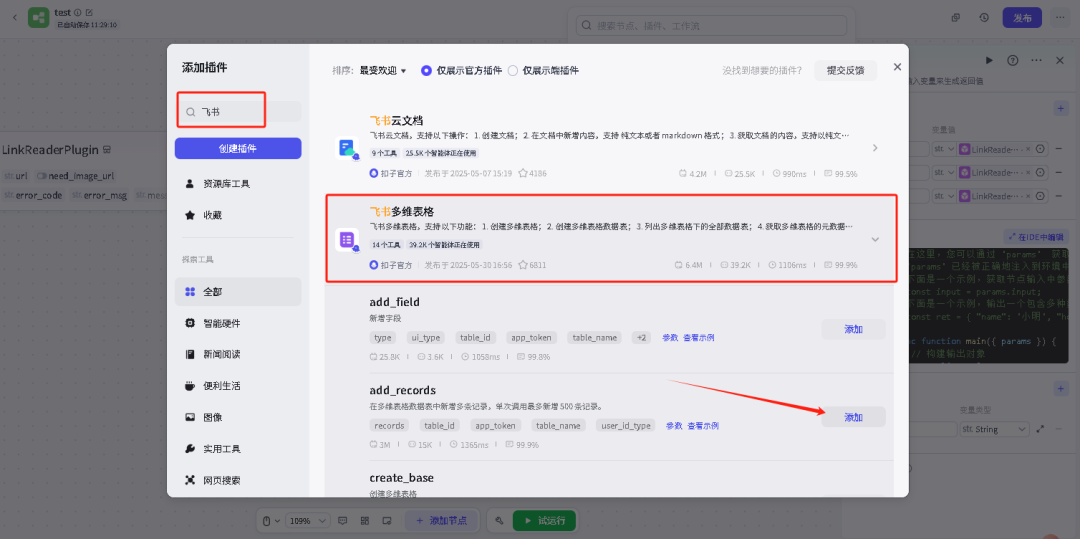Select the 网页搜索 category
The width and height of the screenshot is (1080, 539).
click(238, 480)
